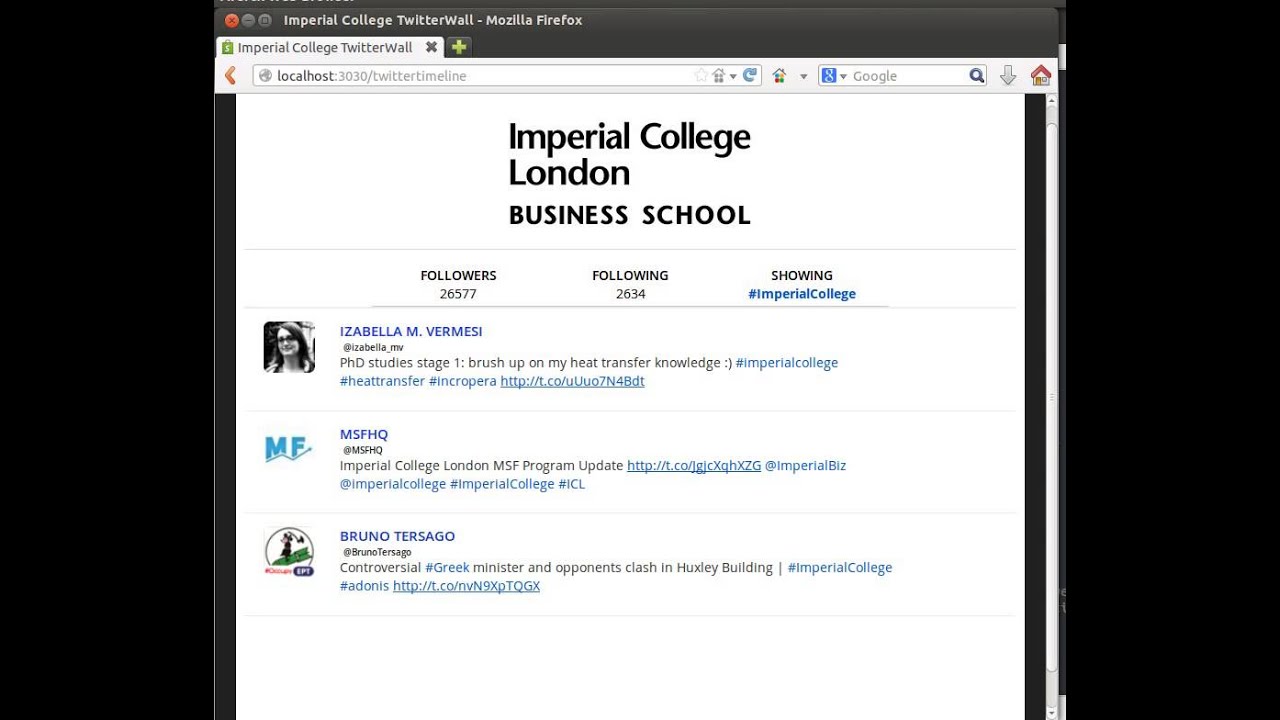Click the site identity globe icon
1280x720 pixels.
point(265,76)
